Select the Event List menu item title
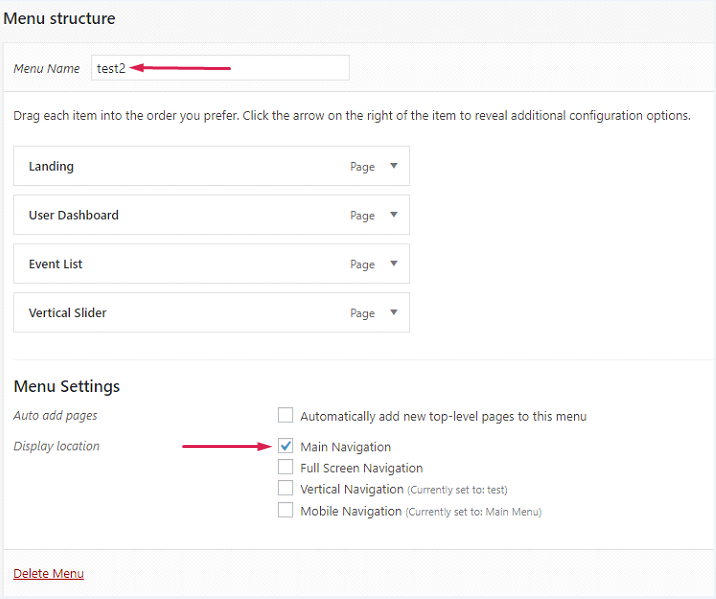The image size is (716, 599). coord(55,265)
